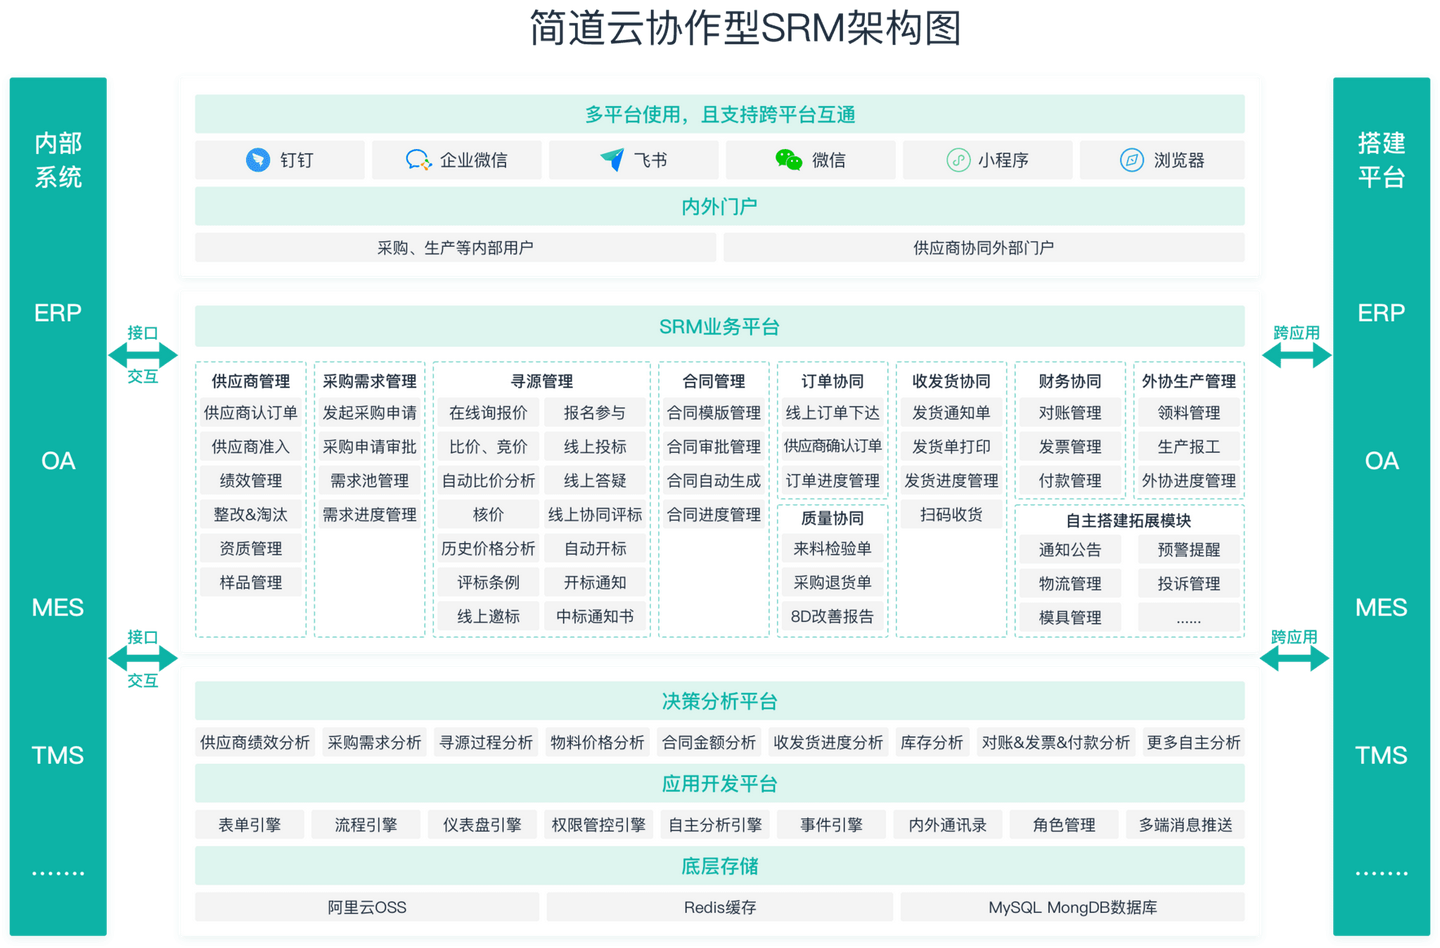Click 扫码收货 item
Image resolution: width=1440 pixels, height=948 pixels.
click(x=951, y=515)
